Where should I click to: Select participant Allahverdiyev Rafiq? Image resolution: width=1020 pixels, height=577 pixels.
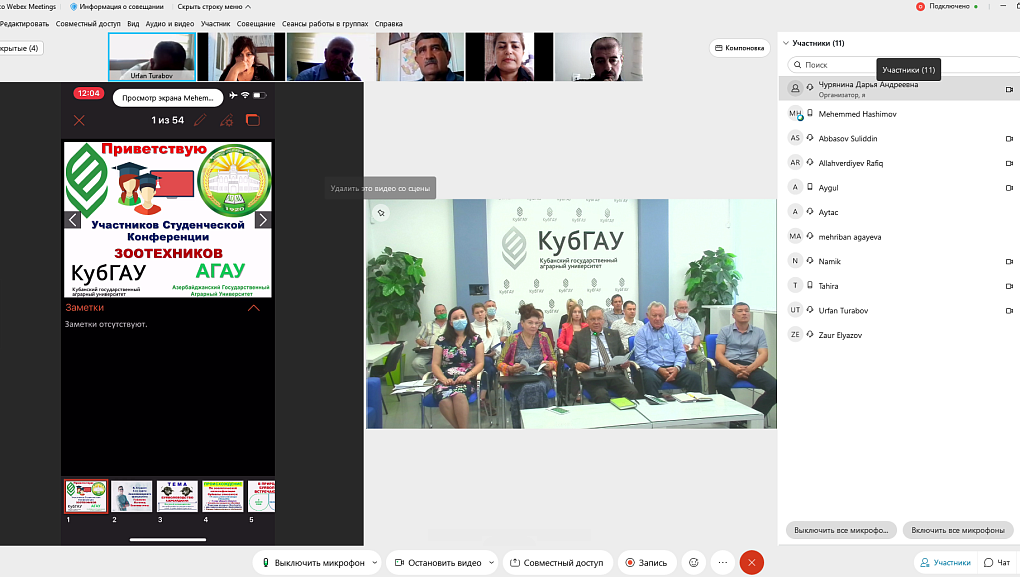pos(899,163)
